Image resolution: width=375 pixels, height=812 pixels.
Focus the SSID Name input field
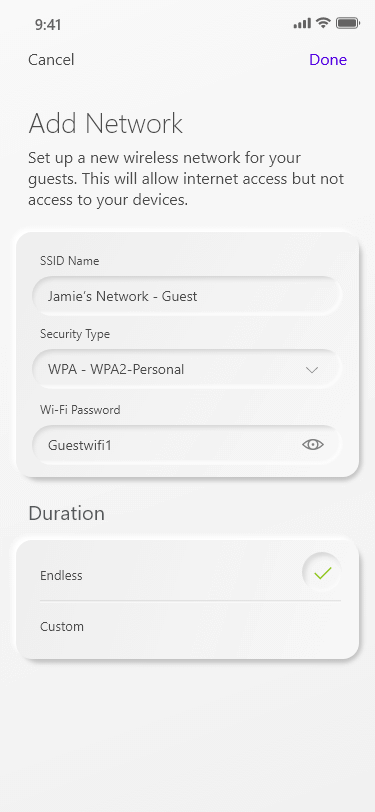(187, 296)
